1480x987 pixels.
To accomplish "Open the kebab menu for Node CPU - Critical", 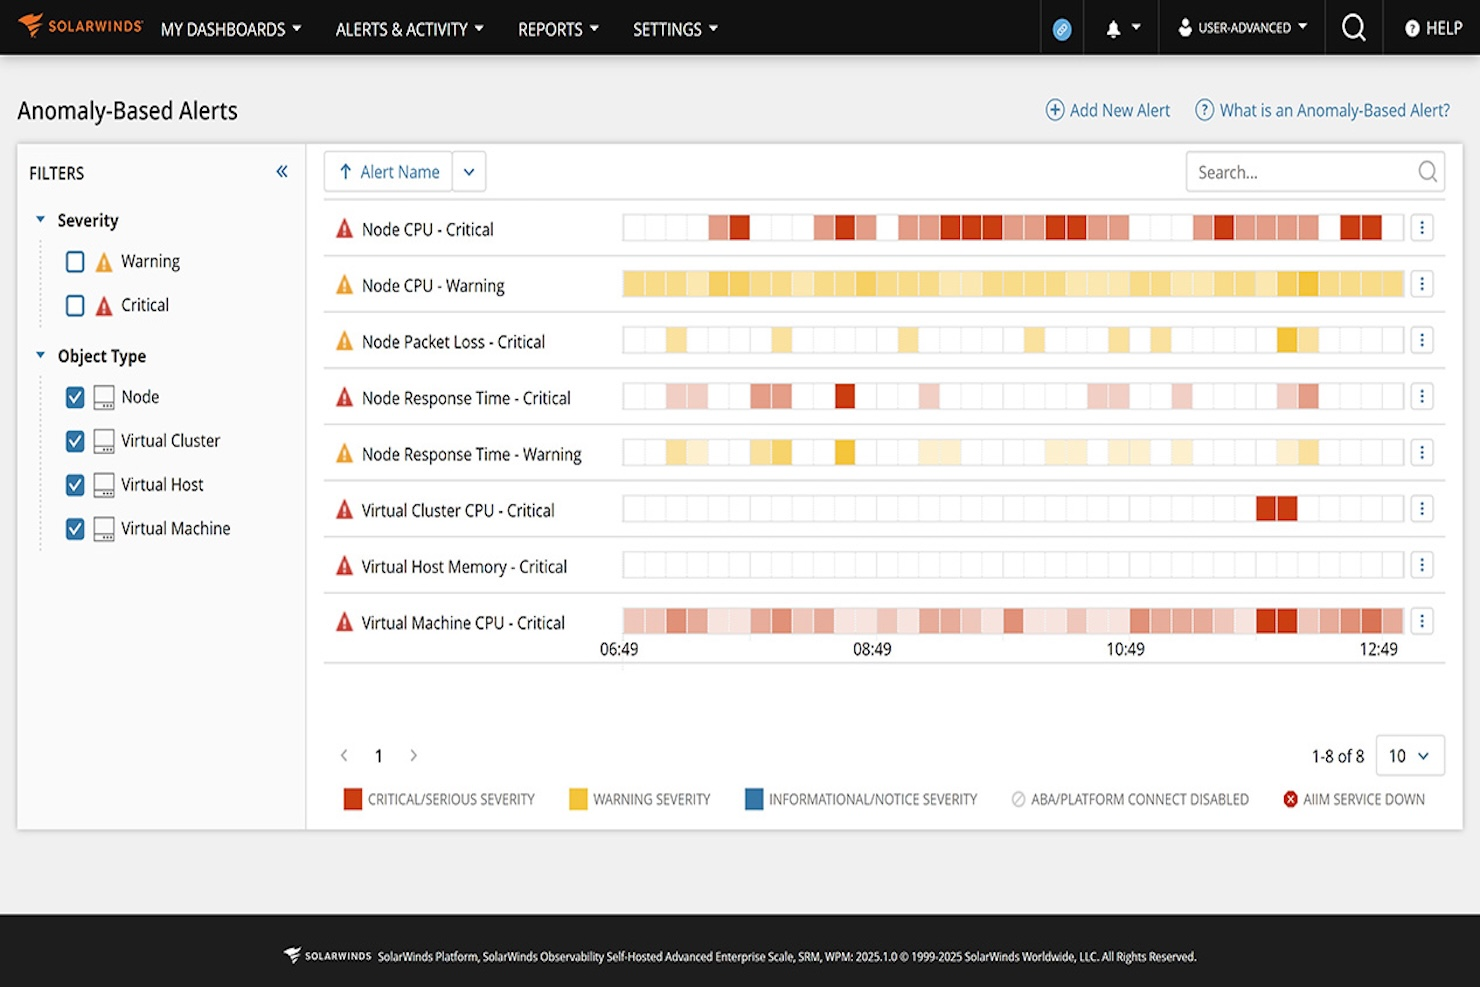I will pyautogui.click(x=1422, y=227).
